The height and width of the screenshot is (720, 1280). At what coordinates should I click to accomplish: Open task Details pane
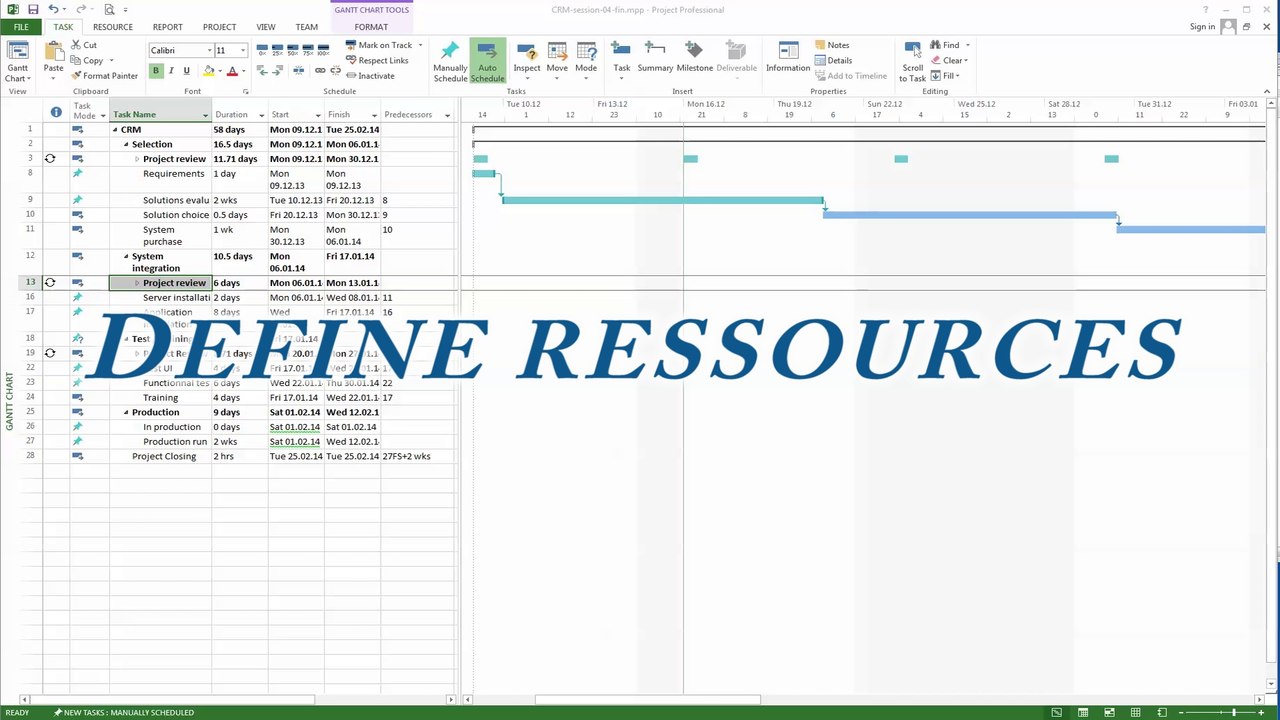click(833, 60)
